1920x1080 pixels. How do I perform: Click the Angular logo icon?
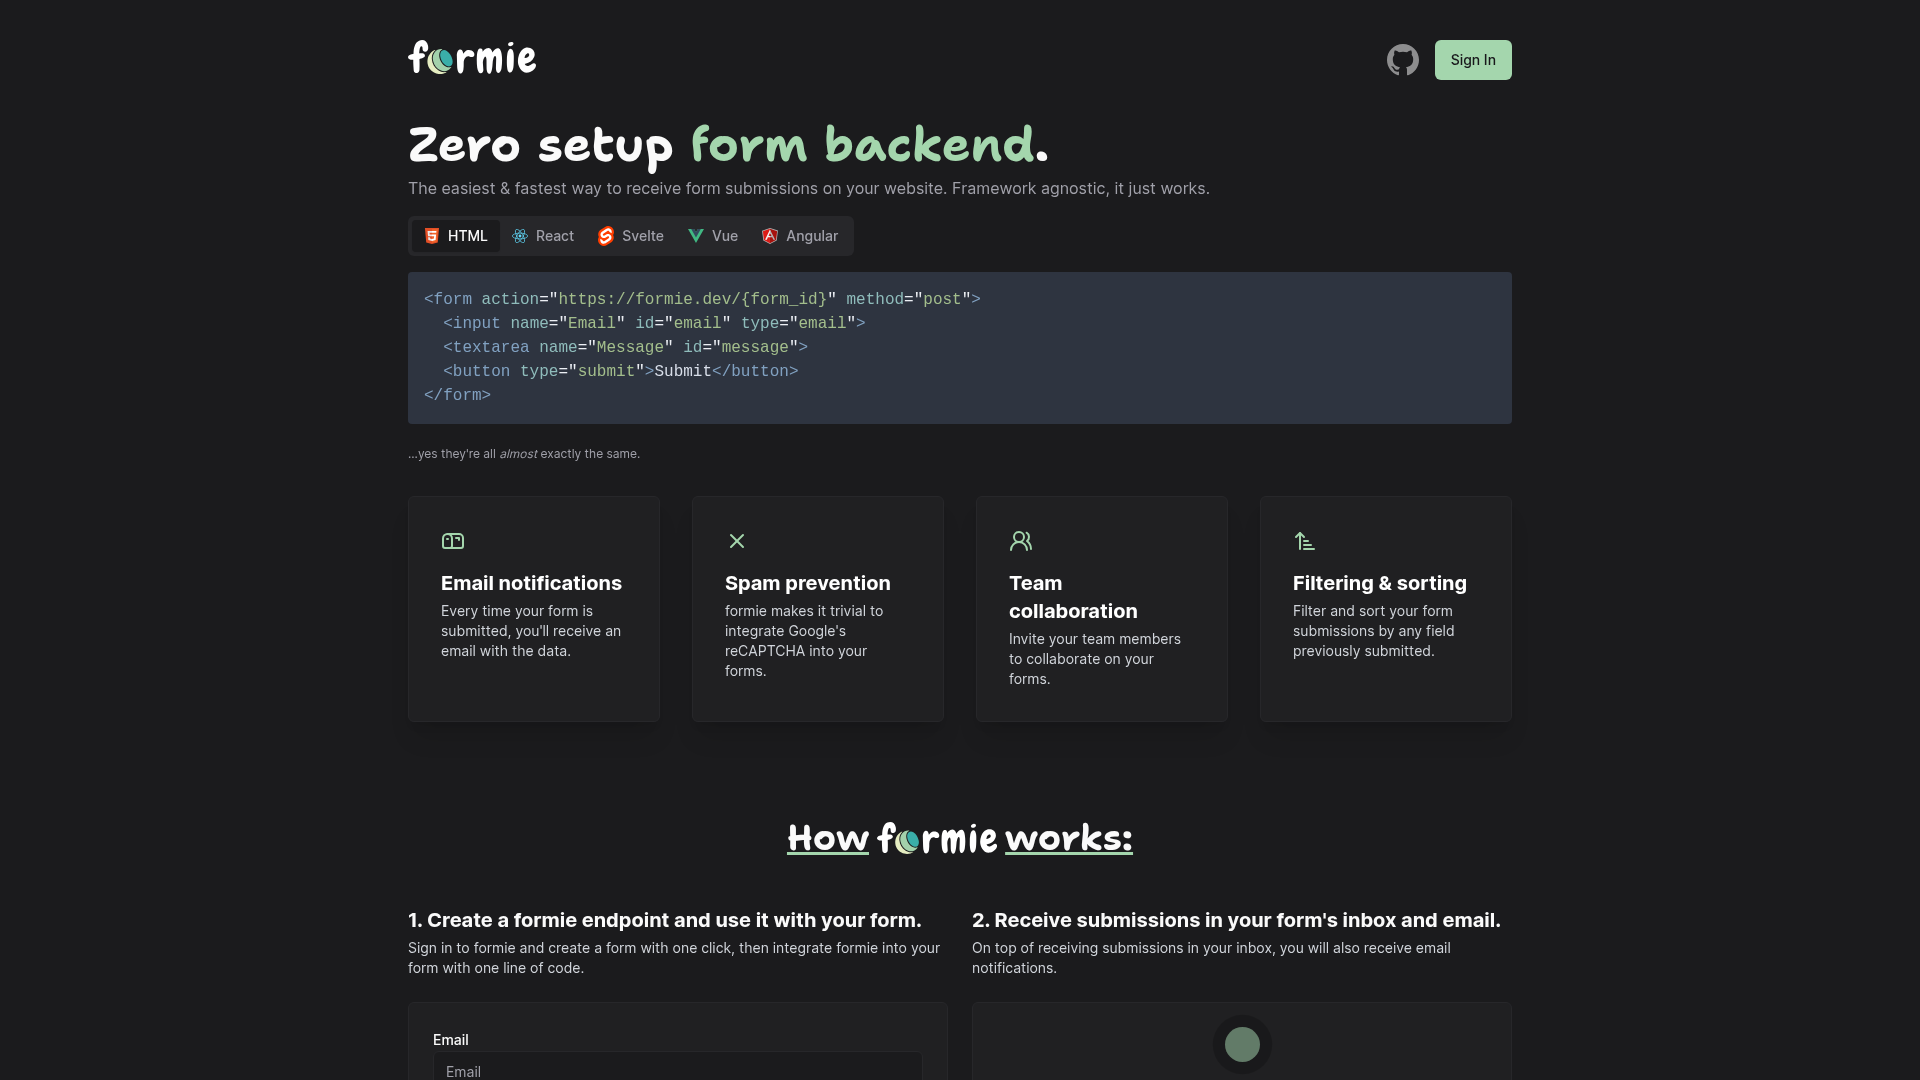coord(770,236)
